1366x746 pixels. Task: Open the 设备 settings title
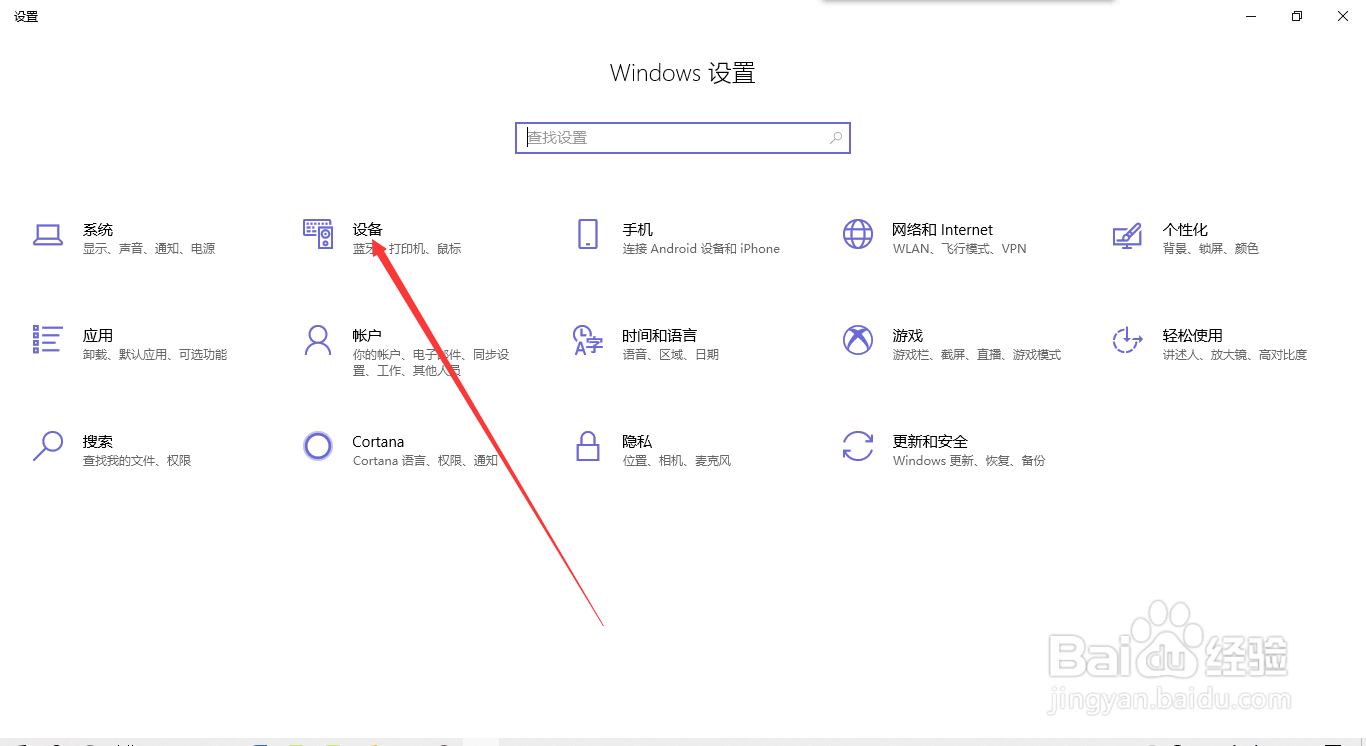tap(368, 229)
